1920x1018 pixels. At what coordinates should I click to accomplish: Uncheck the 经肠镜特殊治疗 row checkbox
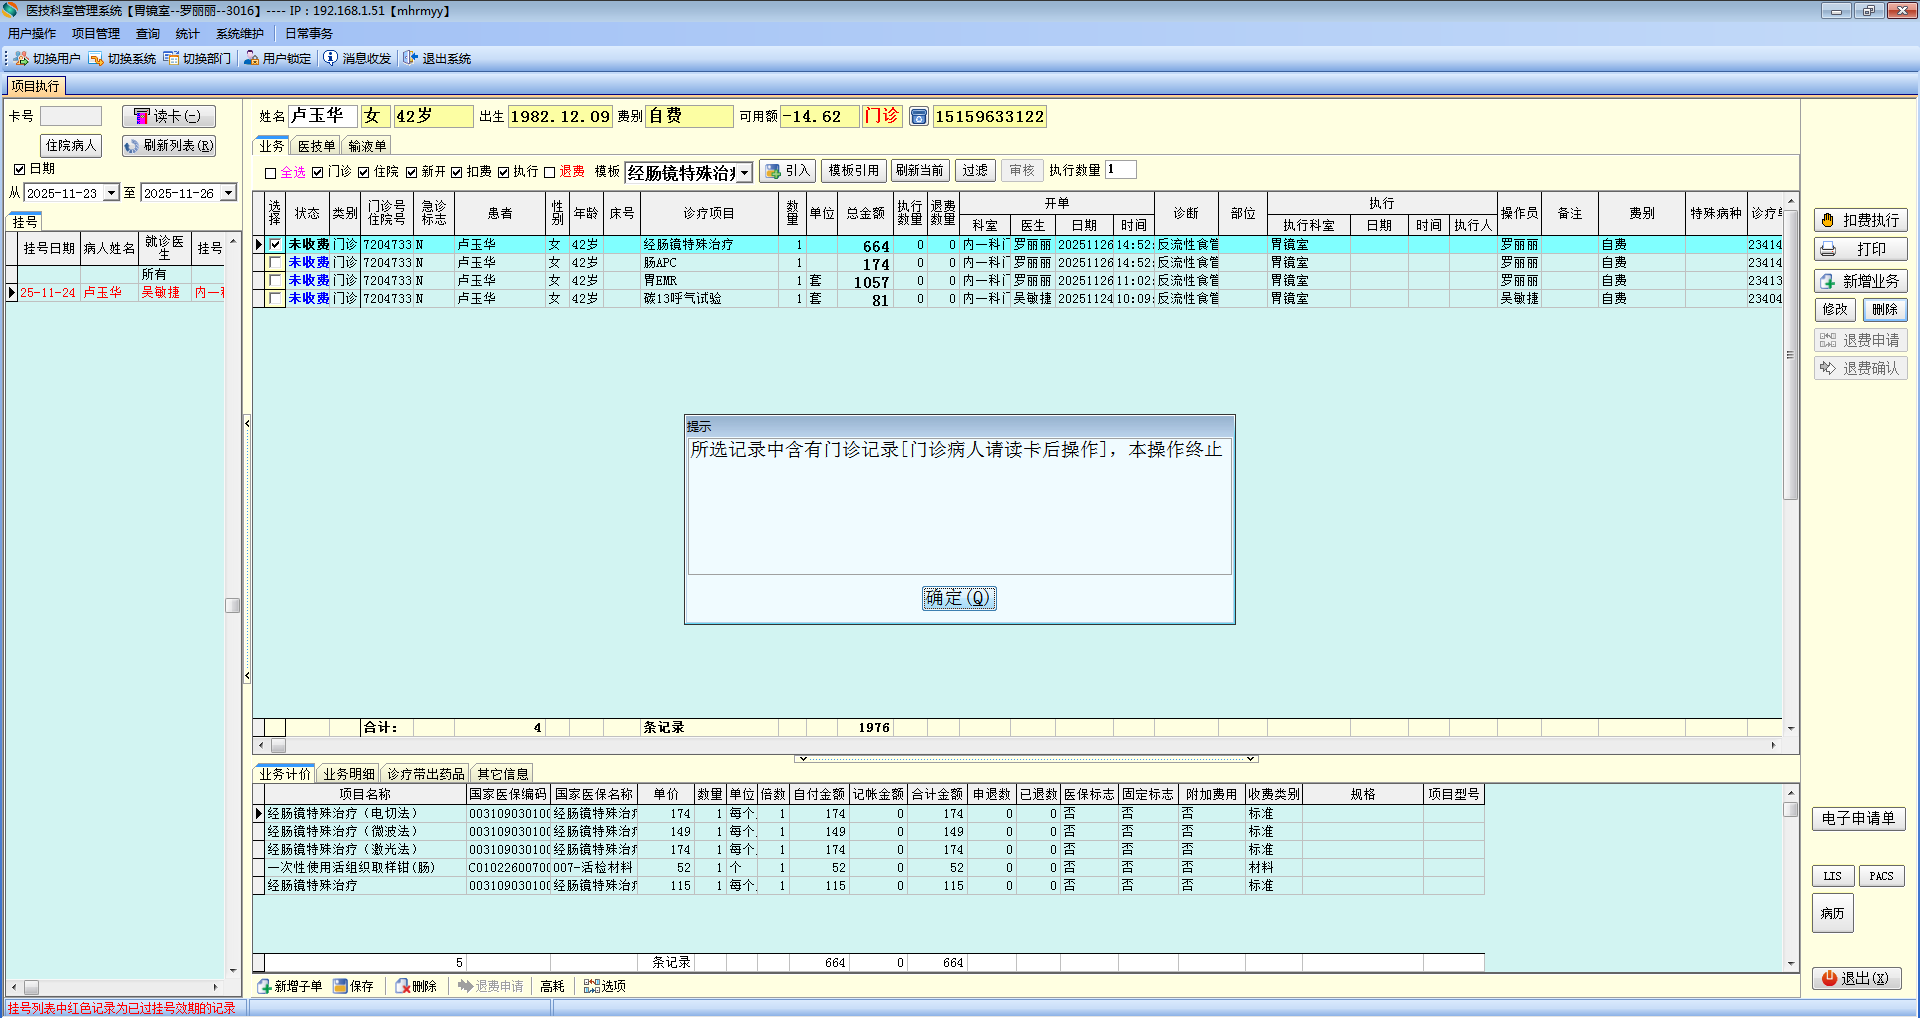click(x=275, y=244)
